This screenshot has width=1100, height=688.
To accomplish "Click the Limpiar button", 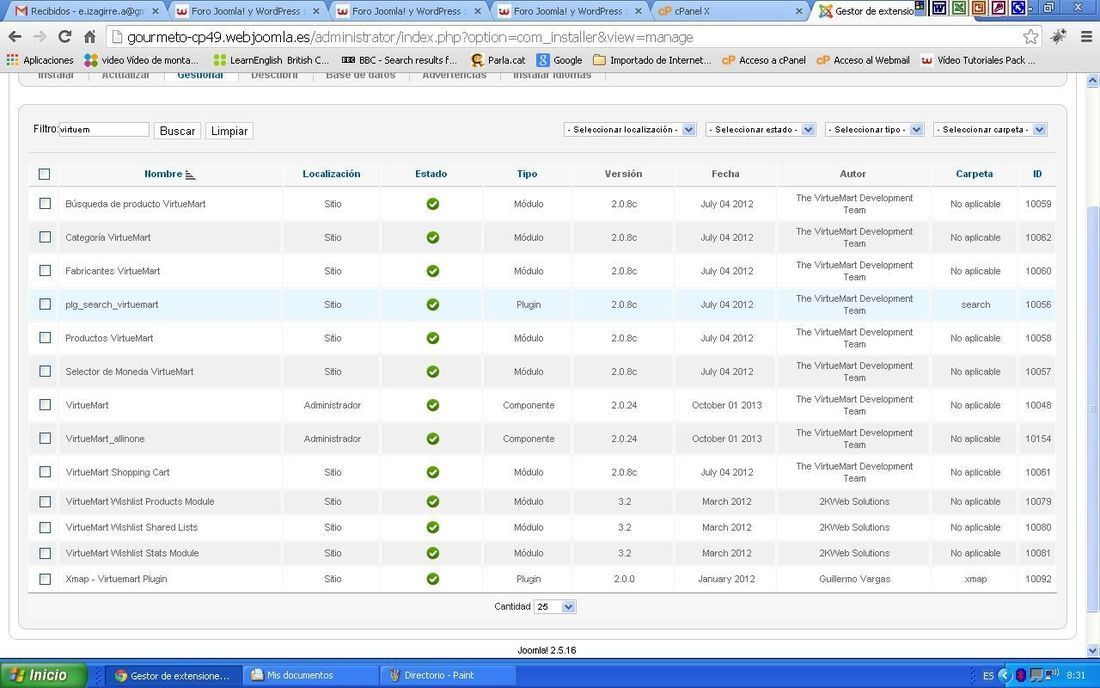I will point(229,131).
